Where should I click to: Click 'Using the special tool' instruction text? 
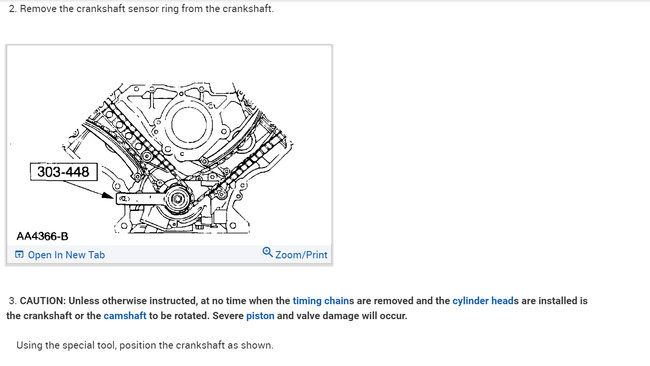pyautogui.click(x=145, y=345)
